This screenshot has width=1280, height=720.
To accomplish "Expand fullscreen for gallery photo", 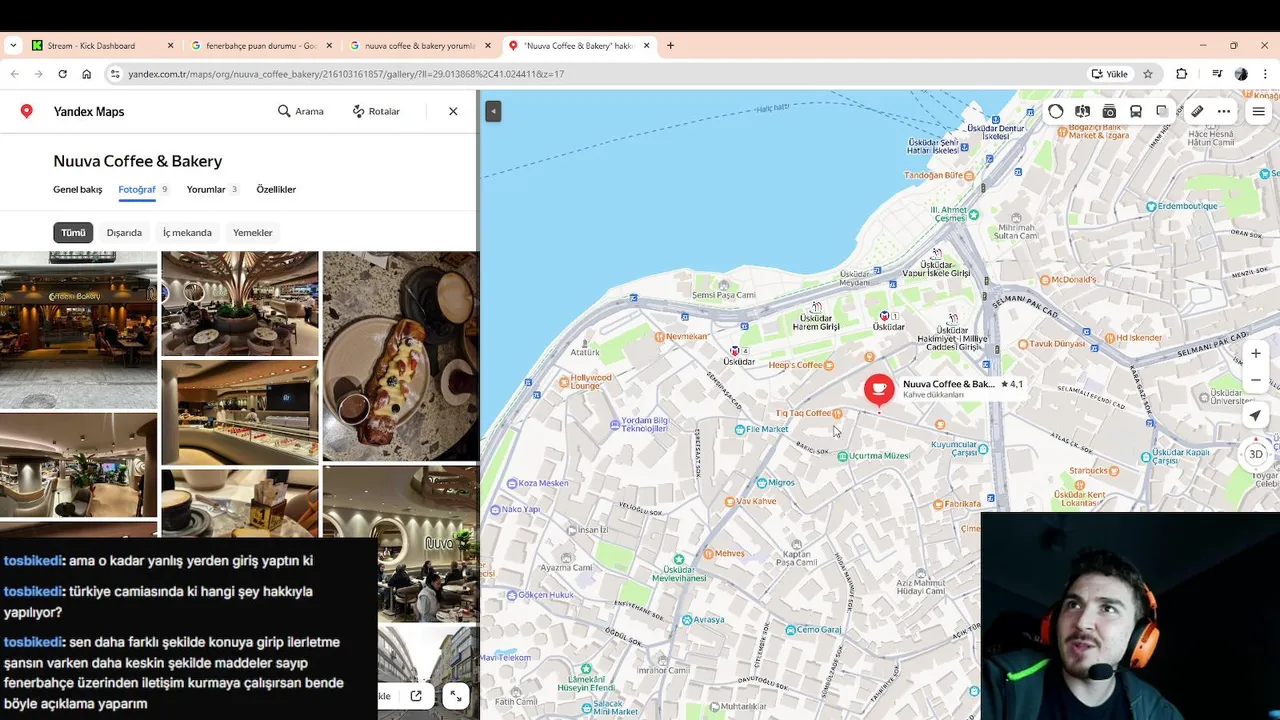I will [x=455, y=696].
